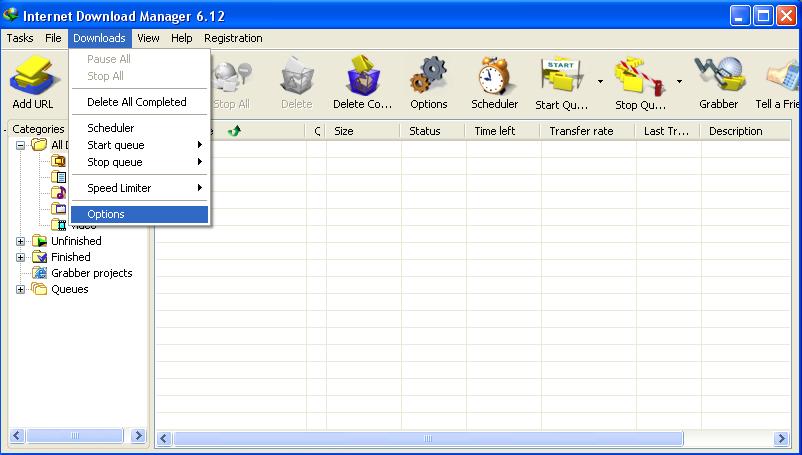The width and height of the screenshot is (802, 455).
Task: Open the Start queue submenu
Action: coord(140,145)
